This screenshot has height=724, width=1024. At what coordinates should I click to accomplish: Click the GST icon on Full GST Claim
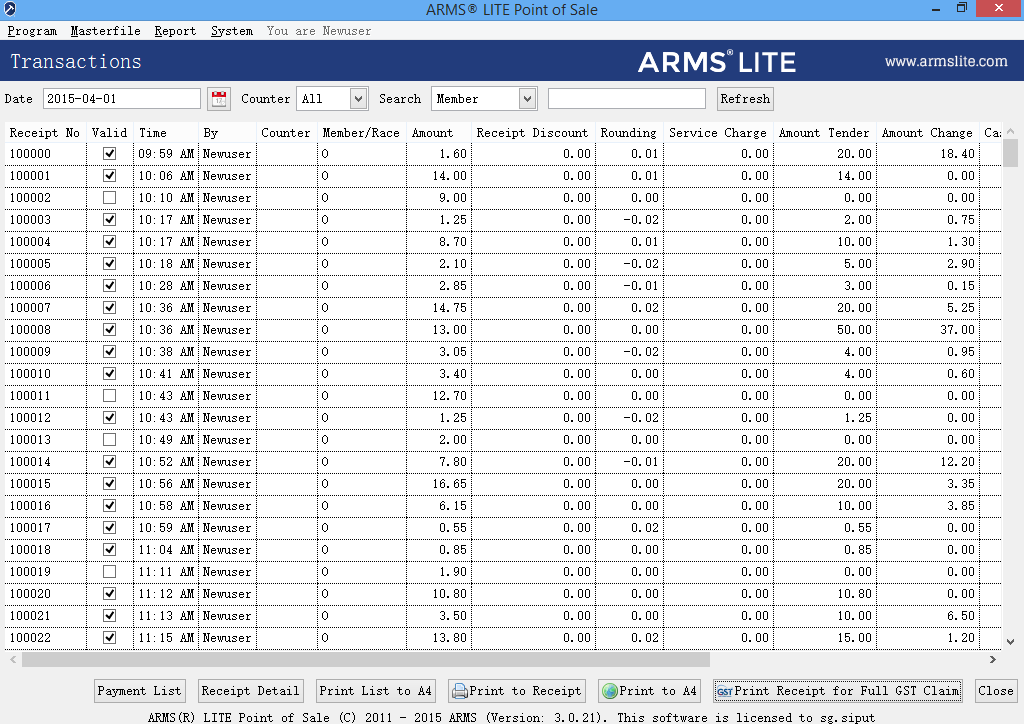click(724, 691)
